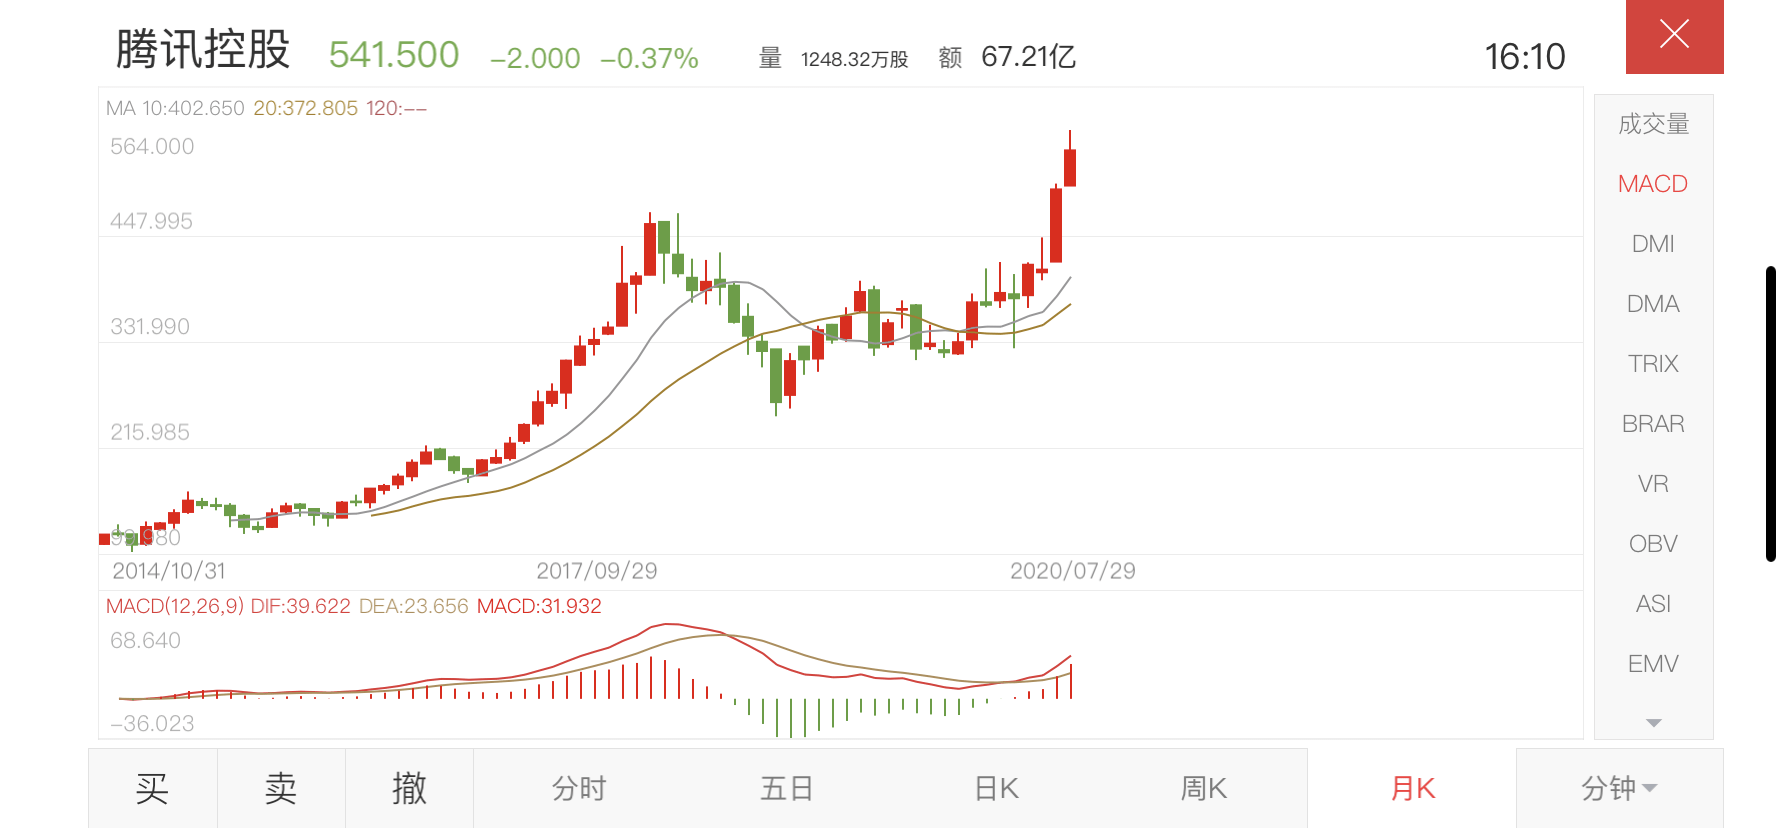Viewport: 1792px width, 828px height.
Task: Switch to the 日K daily chart tab
Action: point(996,788)
